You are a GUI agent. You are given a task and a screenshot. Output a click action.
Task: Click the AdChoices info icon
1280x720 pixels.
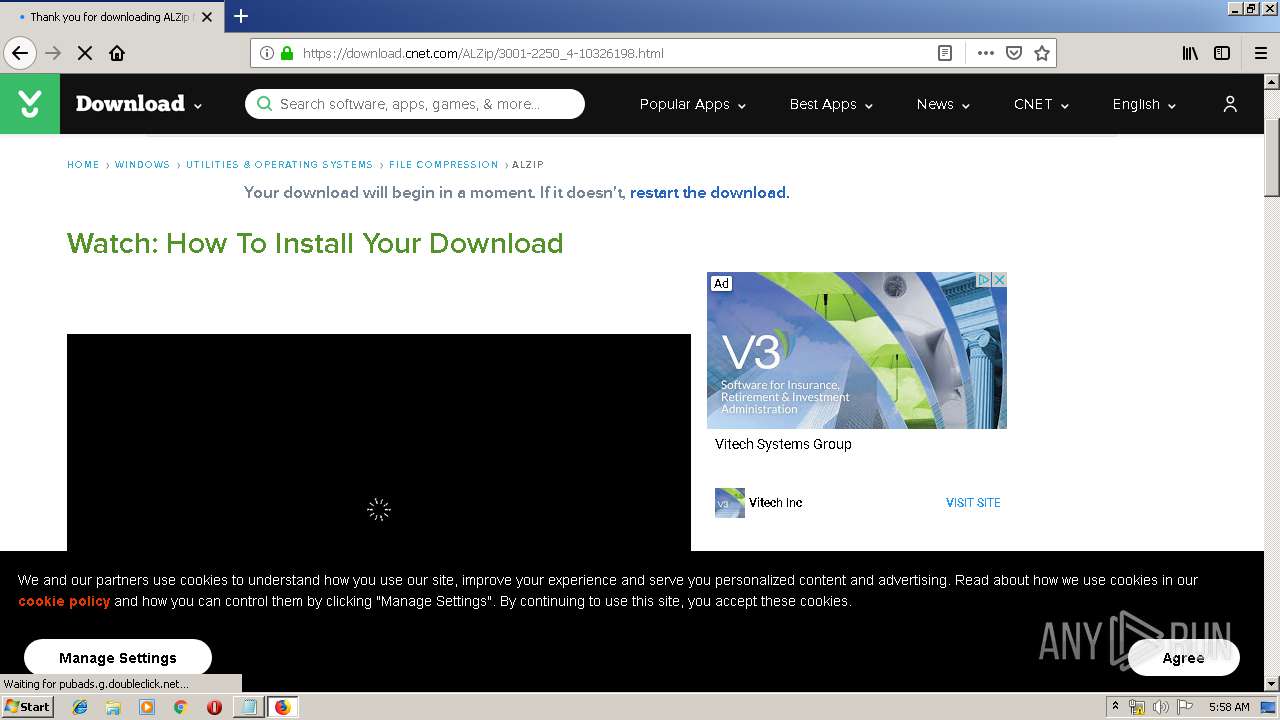pyautogui.click(x=984, y=281)
